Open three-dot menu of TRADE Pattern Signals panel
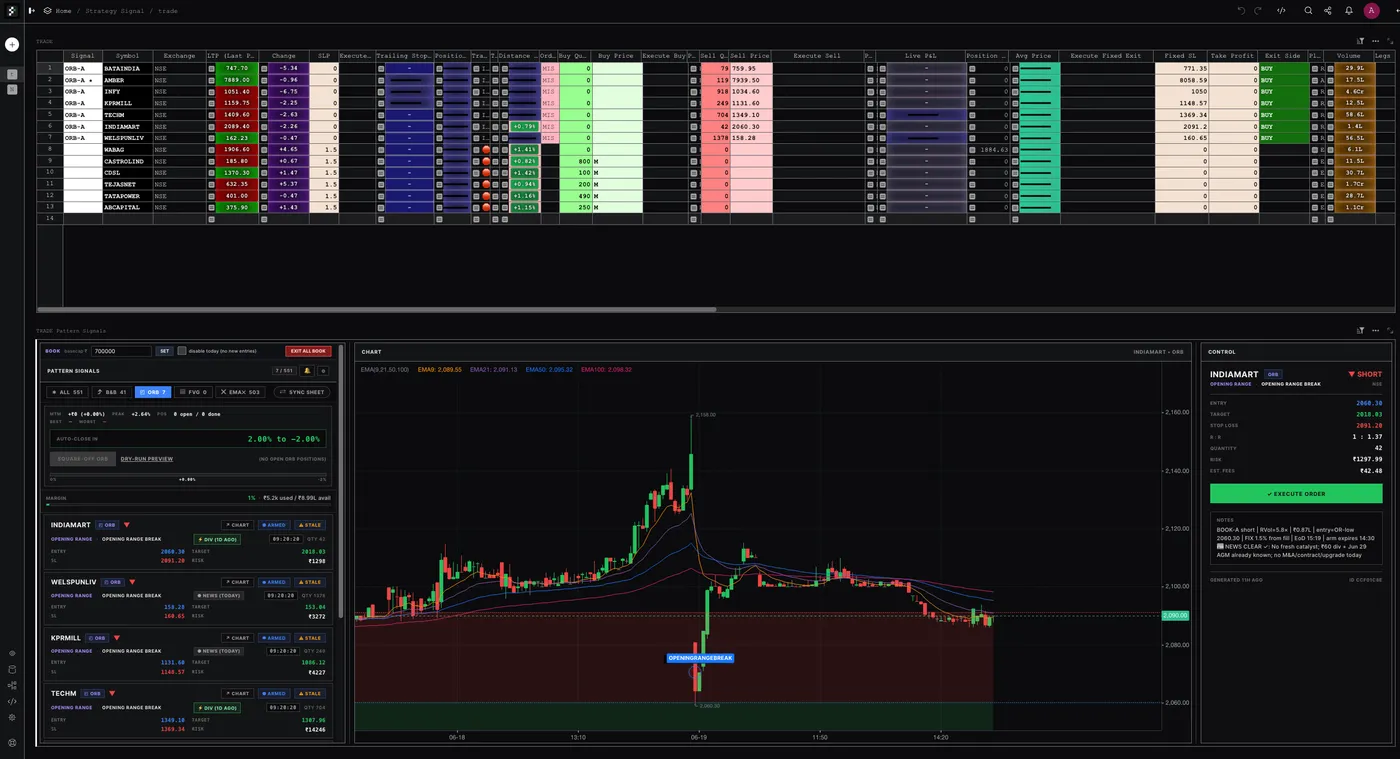This screenshot has width=1400, height=759. tap(1375, 331)
